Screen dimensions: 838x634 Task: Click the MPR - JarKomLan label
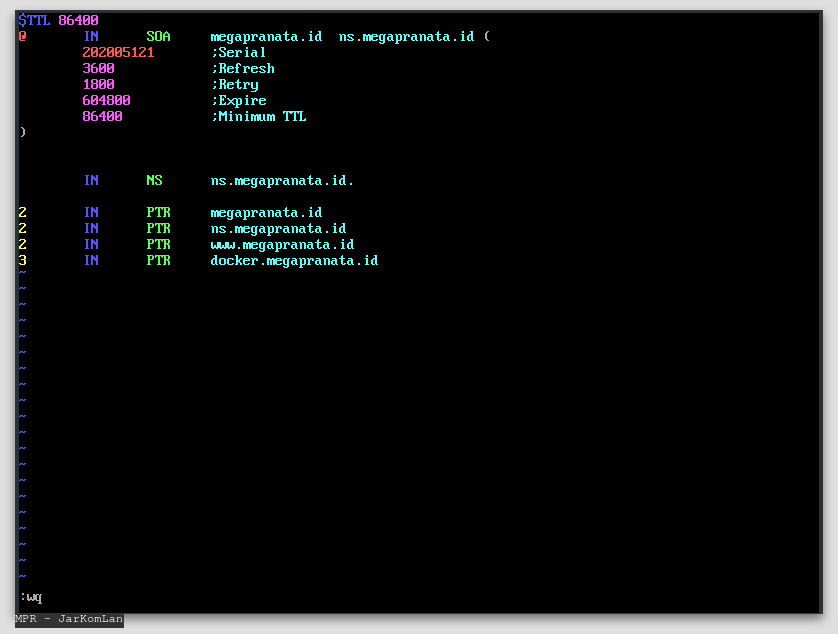point(69,620)
